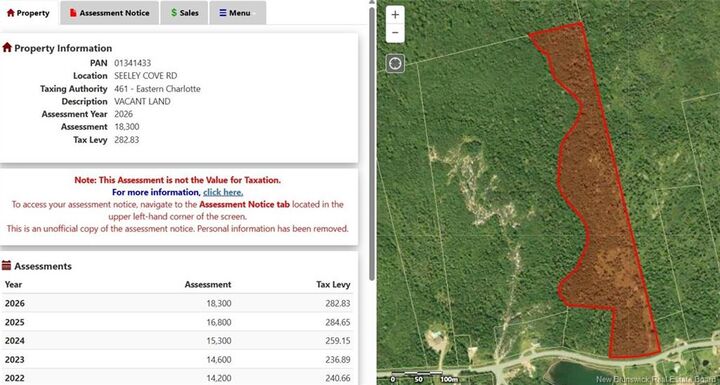
Task: Click the Tax Levy value in Property Information
Action: pyautogui.click(x=126, y=140)
